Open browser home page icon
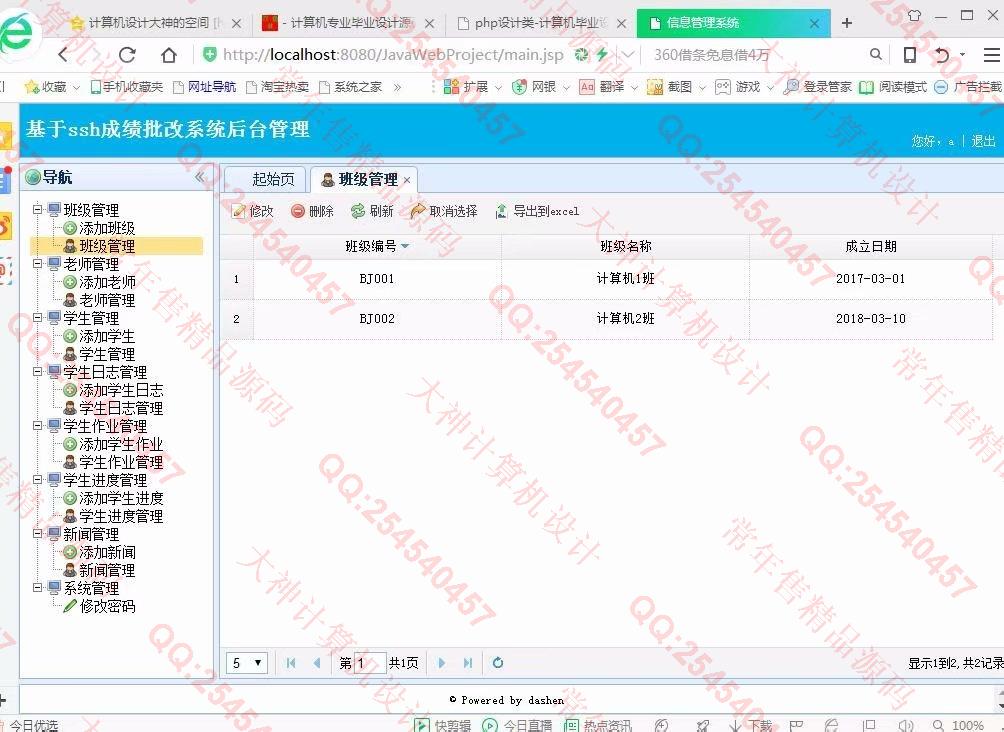The image size is (1004, 732). [x=169, y=54]
